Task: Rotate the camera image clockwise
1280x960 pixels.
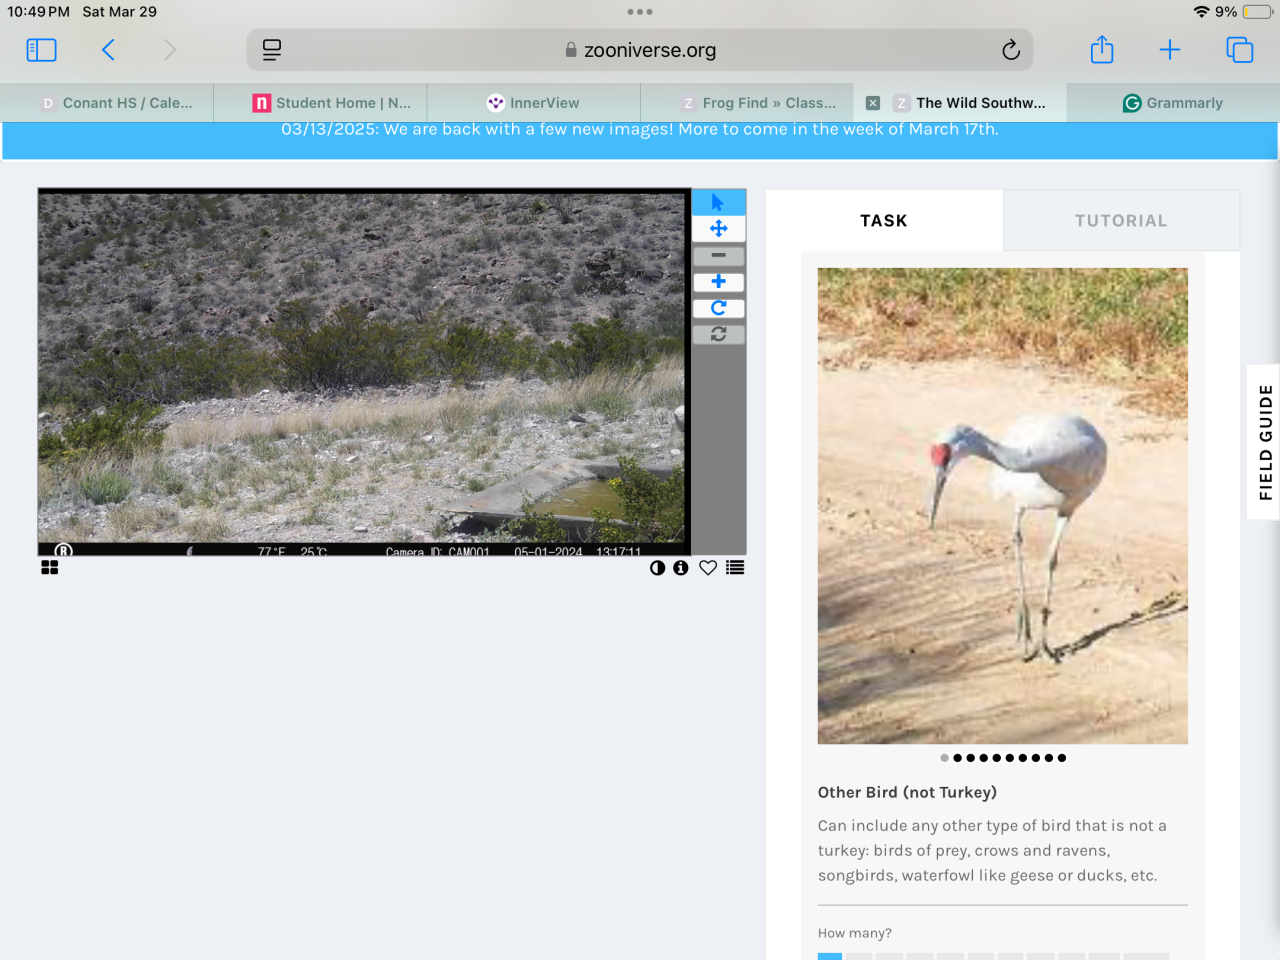Action: tap(718, 308)
